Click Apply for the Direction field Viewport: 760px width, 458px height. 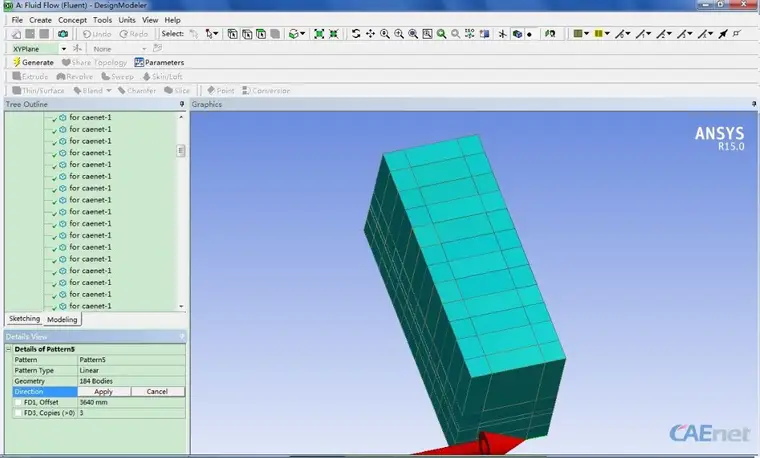(x=103, y=392)
